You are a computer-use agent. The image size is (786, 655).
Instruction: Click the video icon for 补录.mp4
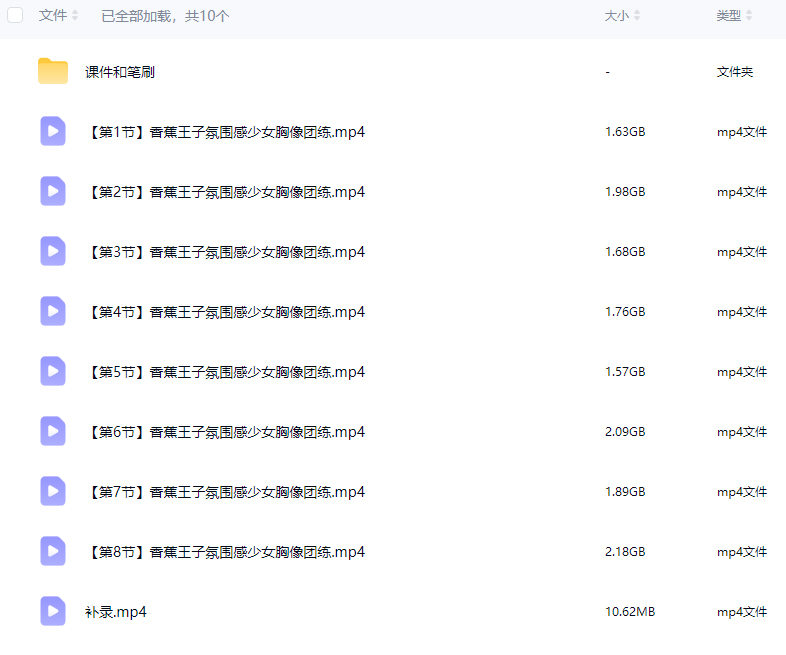[x=53, y=611]
